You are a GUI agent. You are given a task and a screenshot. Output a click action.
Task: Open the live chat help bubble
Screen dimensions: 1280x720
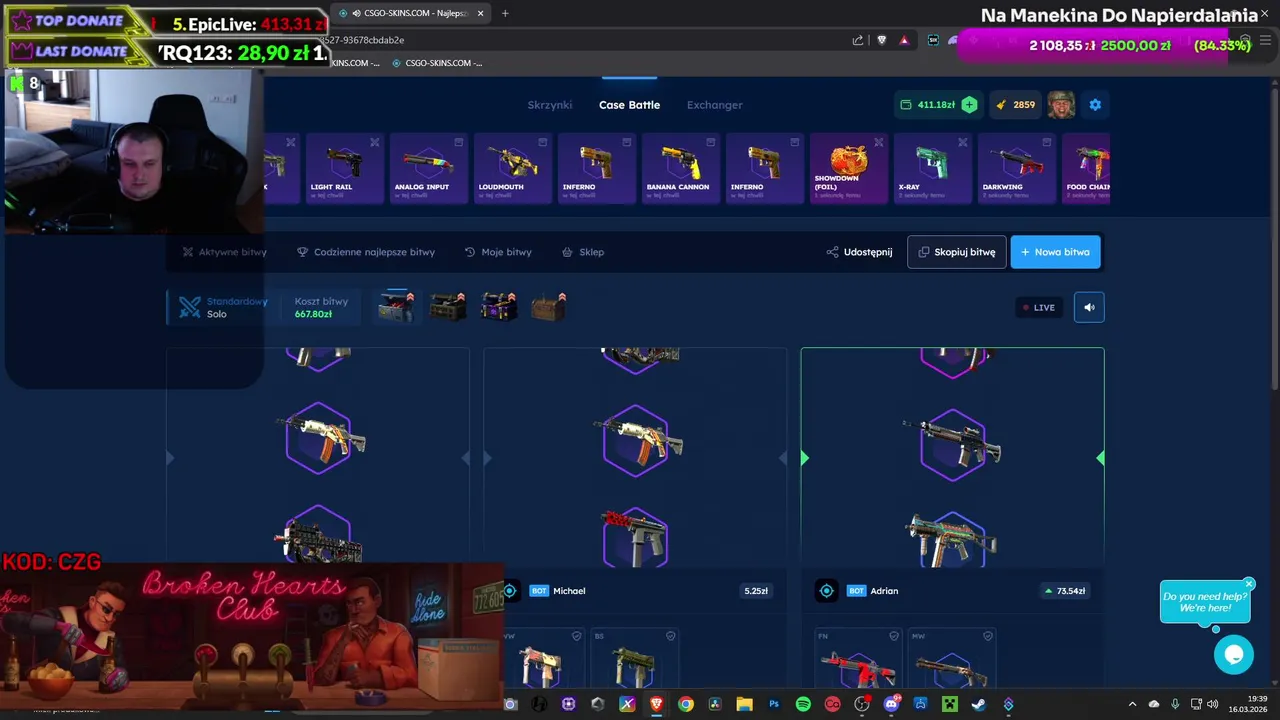click(1234, 655)
